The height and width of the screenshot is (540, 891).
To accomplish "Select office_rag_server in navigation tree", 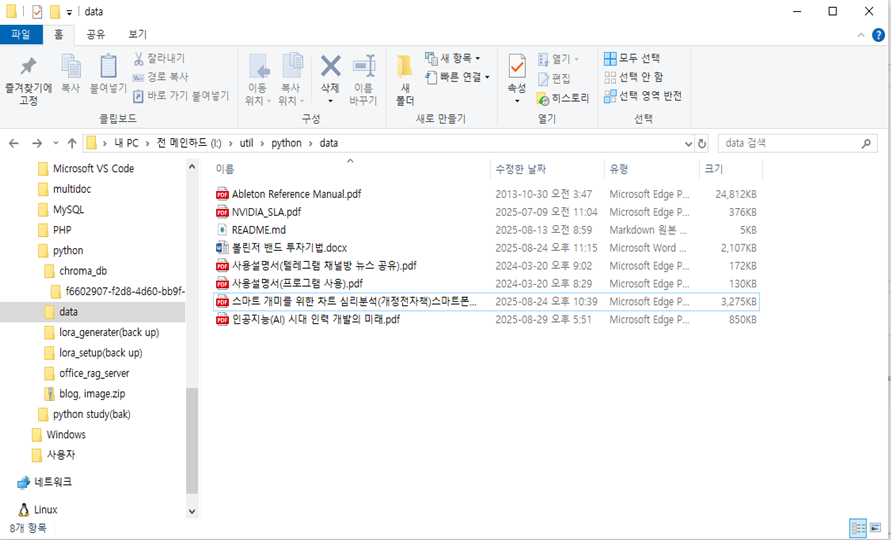I will tap(94, 373).
